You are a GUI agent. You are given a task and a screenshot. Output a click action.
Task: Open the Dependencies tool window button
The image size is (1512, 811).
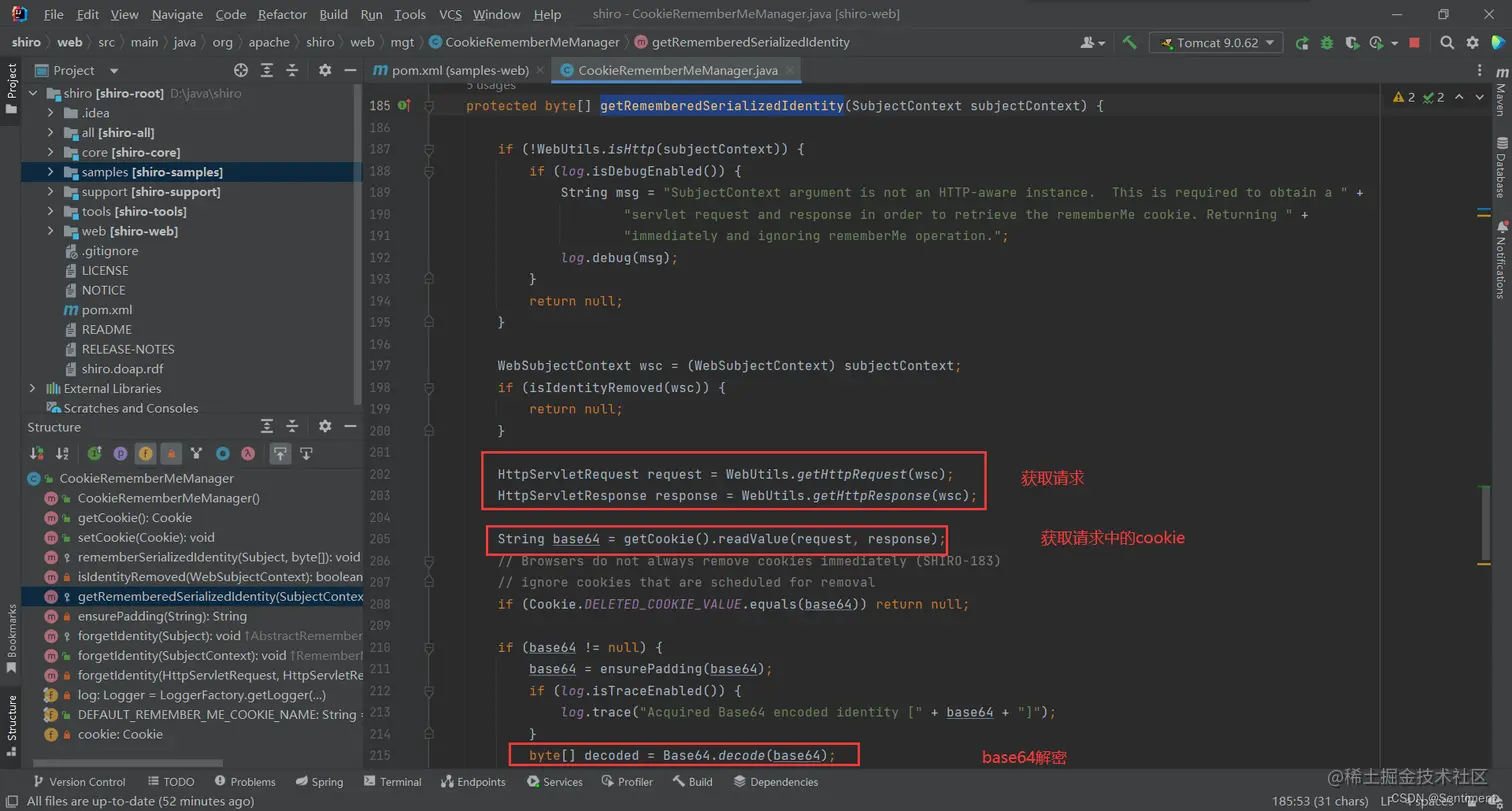(775, 782)
